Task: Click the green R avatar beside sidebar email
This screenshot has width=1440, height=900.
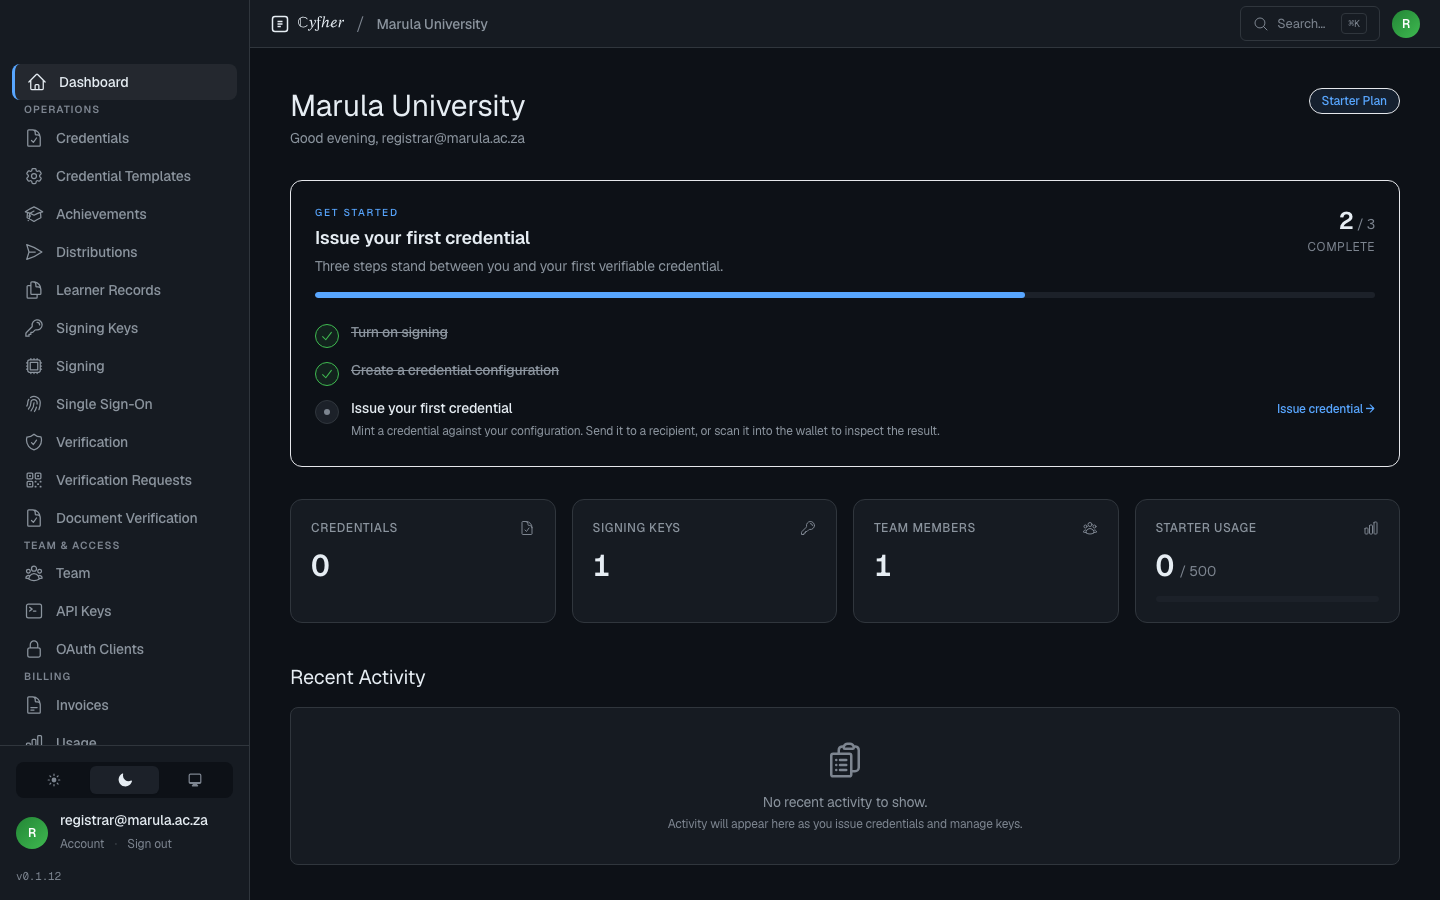Action: tap(32, 832)
